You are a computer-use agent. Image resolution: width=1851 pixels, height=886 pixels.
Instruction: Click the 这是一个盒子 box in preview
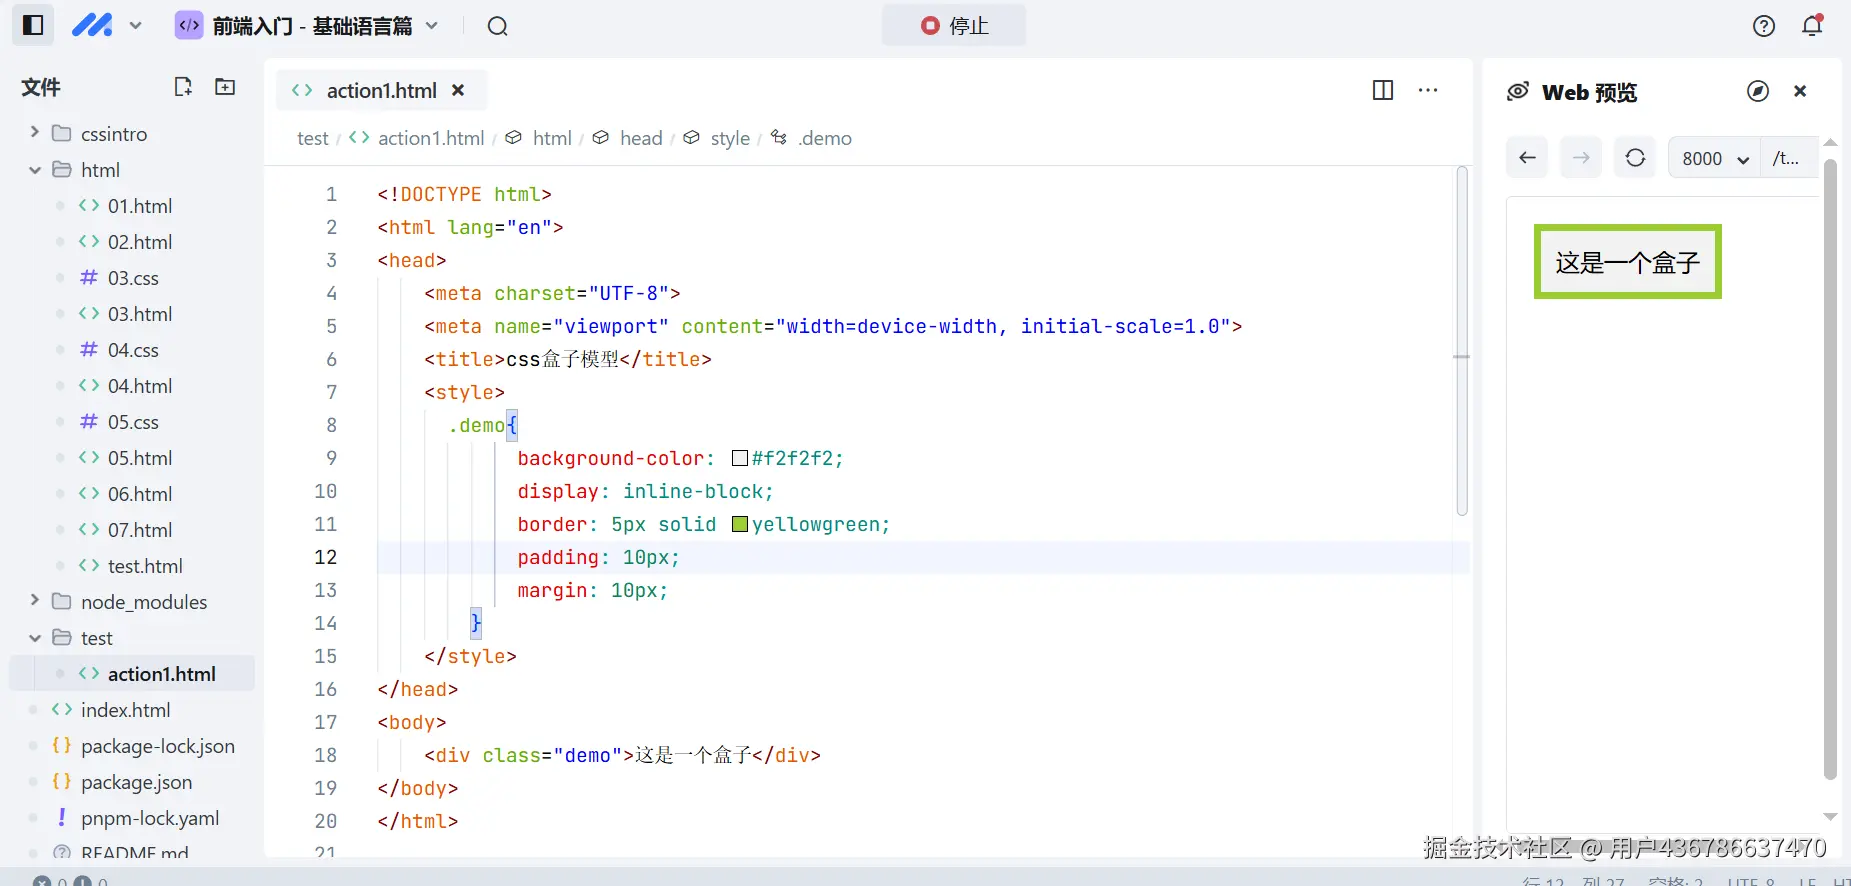pyautogui.click(x=1628, y=262)
